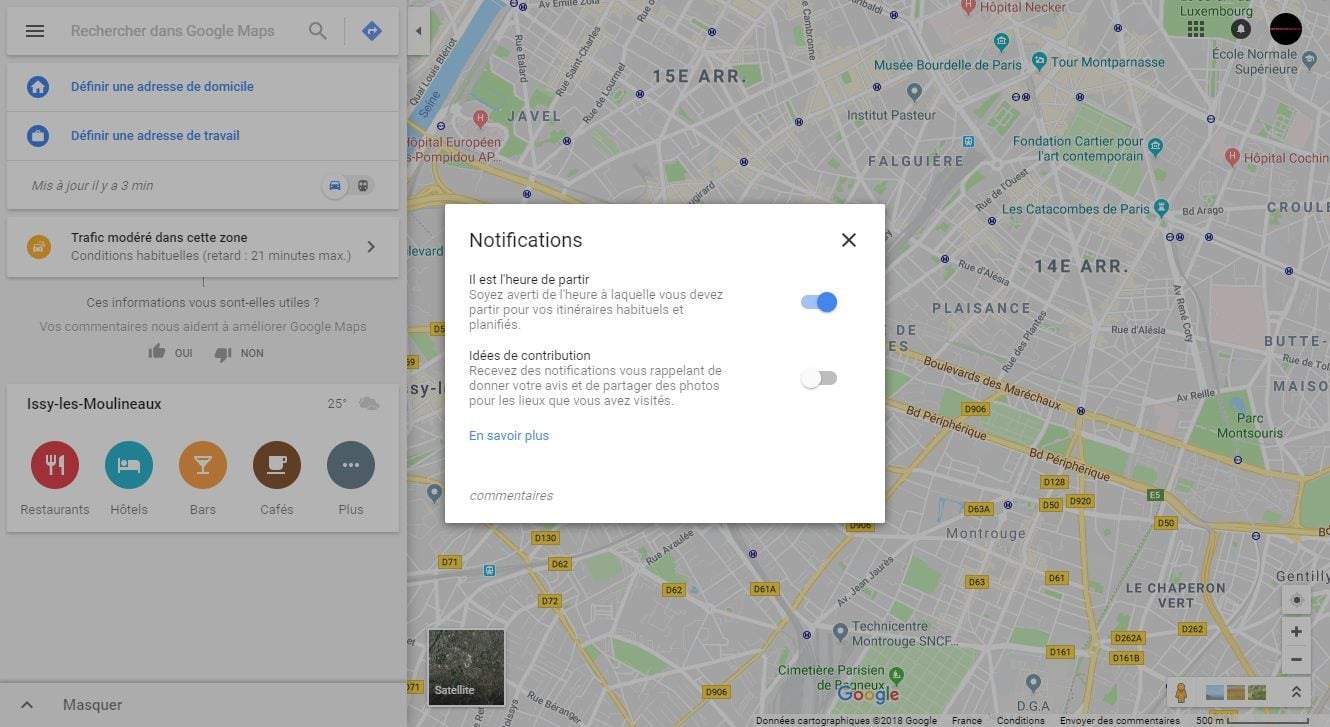1330x727 pixels.
Task: Select the Restaurants category icon
Action: [55, 465]
